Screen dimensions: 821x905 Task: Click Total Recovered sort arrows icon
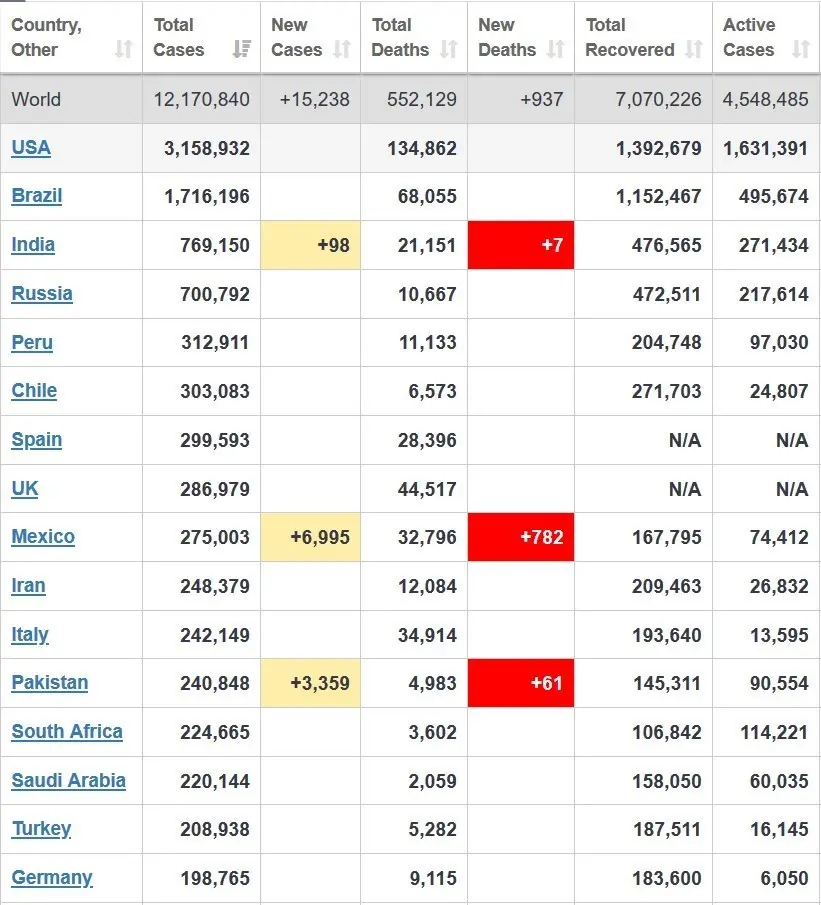tap(693, 49)
